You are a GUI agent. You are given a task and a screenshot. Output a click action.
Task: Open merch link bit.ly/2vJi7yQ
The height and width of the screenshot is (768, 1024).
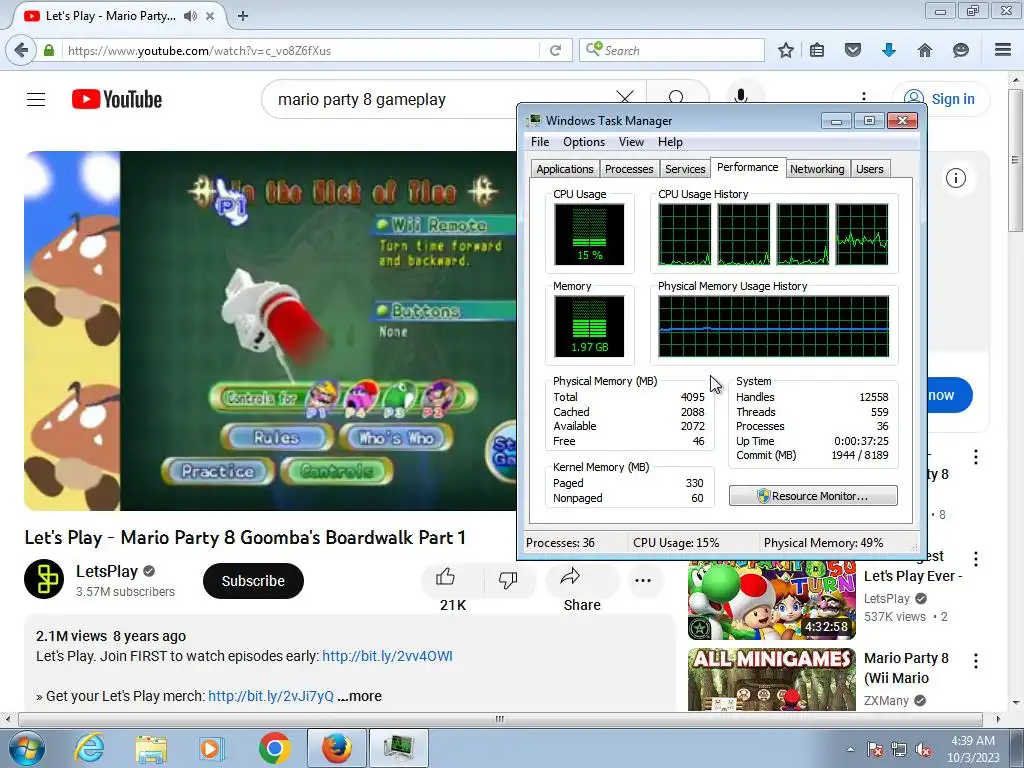click(271, 696)
